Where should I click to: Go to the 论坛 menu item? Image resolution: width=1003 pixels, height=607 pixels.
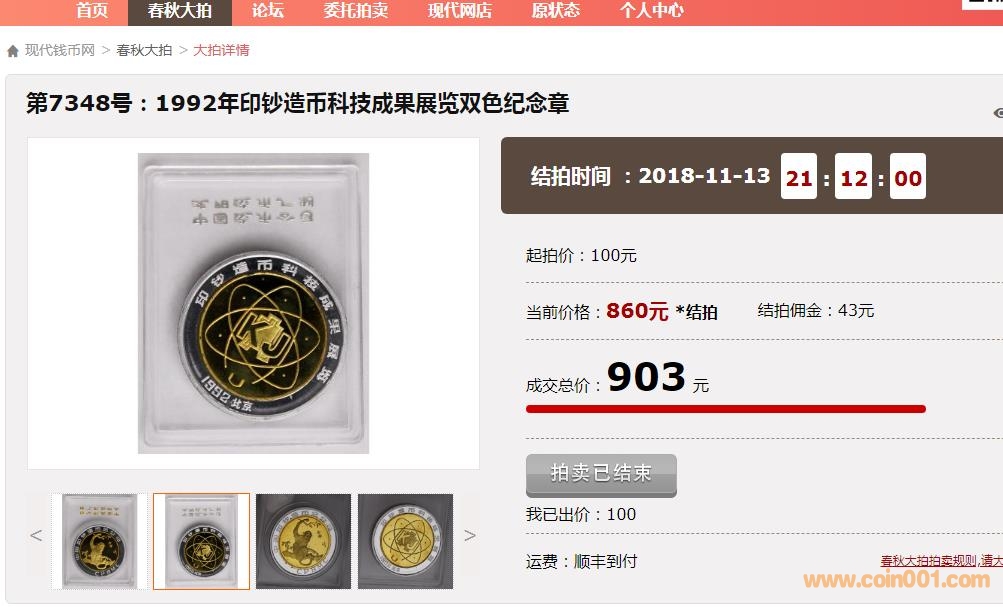tap(267, 10)
